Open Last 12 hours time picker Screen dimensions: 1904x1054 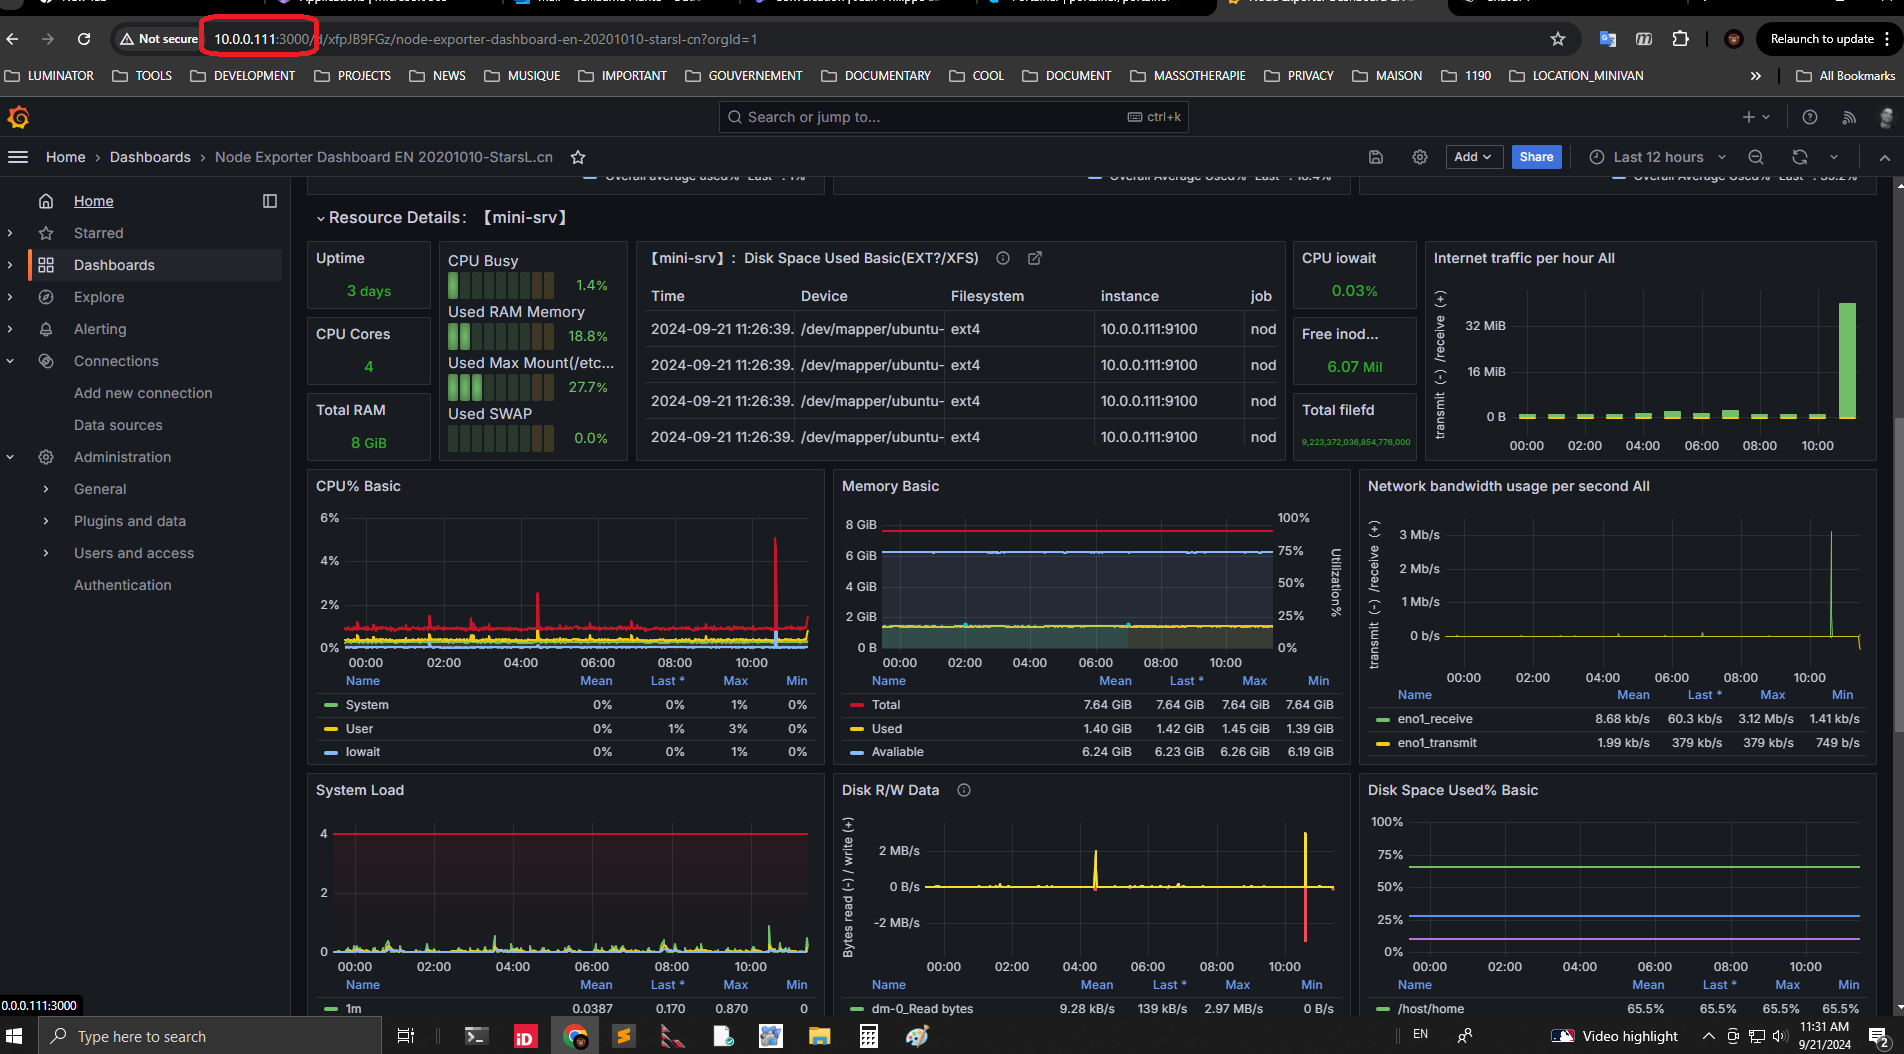(x=1658, y=157)
